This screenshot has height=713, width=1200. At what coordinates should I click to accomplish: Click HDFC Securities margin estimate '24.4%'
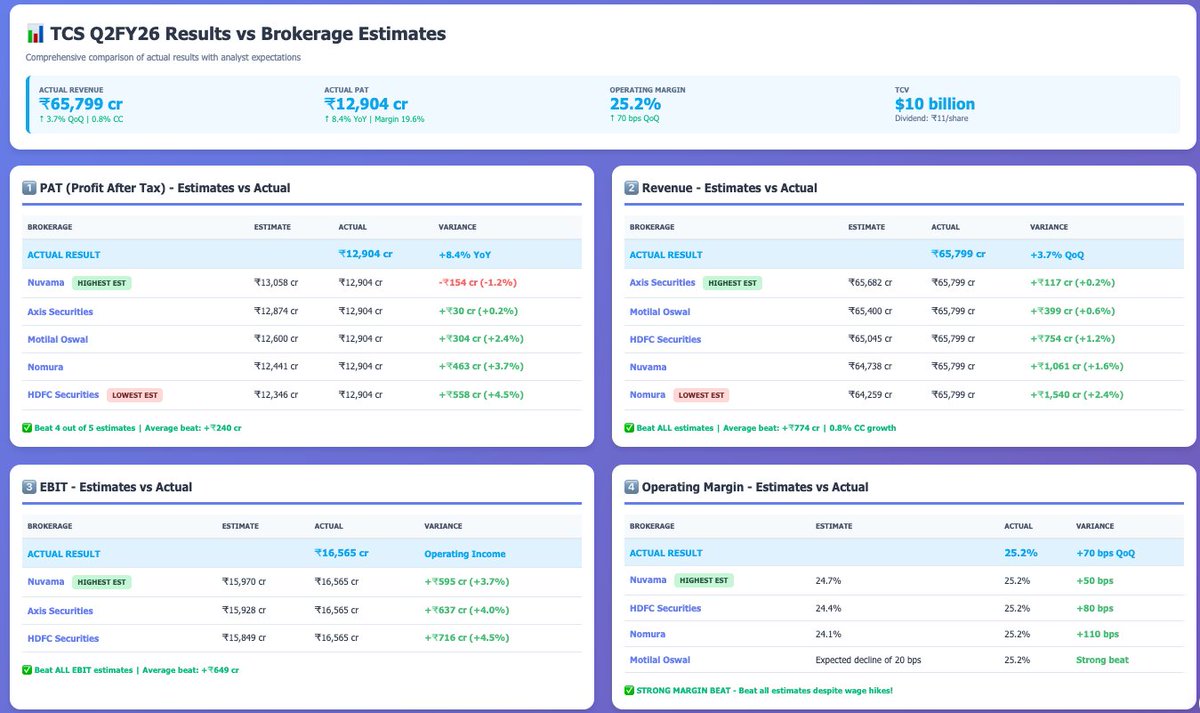pos(827,608)
